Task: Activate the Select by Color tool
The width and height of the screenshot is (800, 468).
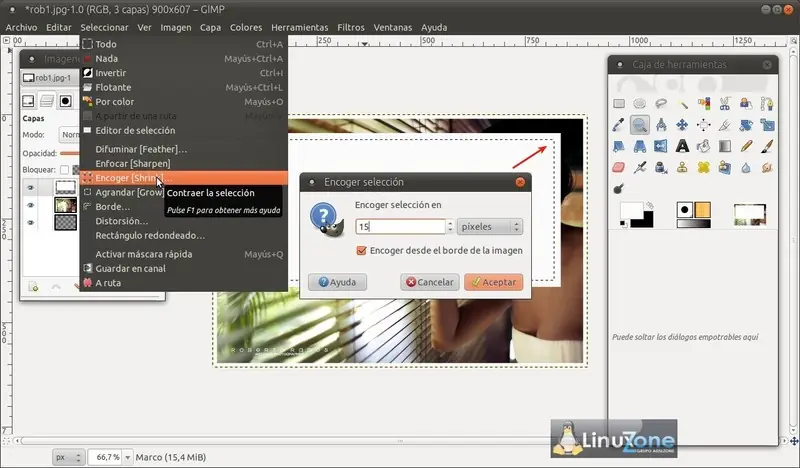Action: pyautogui.click(x=704, y=104)
